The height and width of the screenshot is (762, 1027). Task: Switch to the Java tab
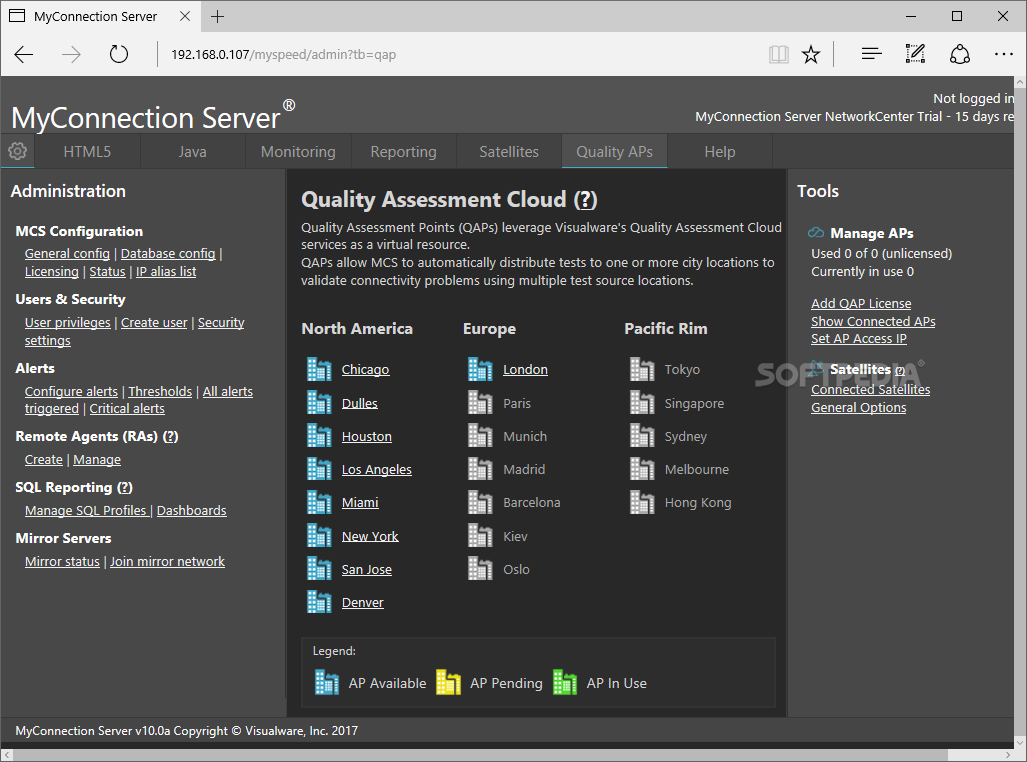click(x=193, y=151)
